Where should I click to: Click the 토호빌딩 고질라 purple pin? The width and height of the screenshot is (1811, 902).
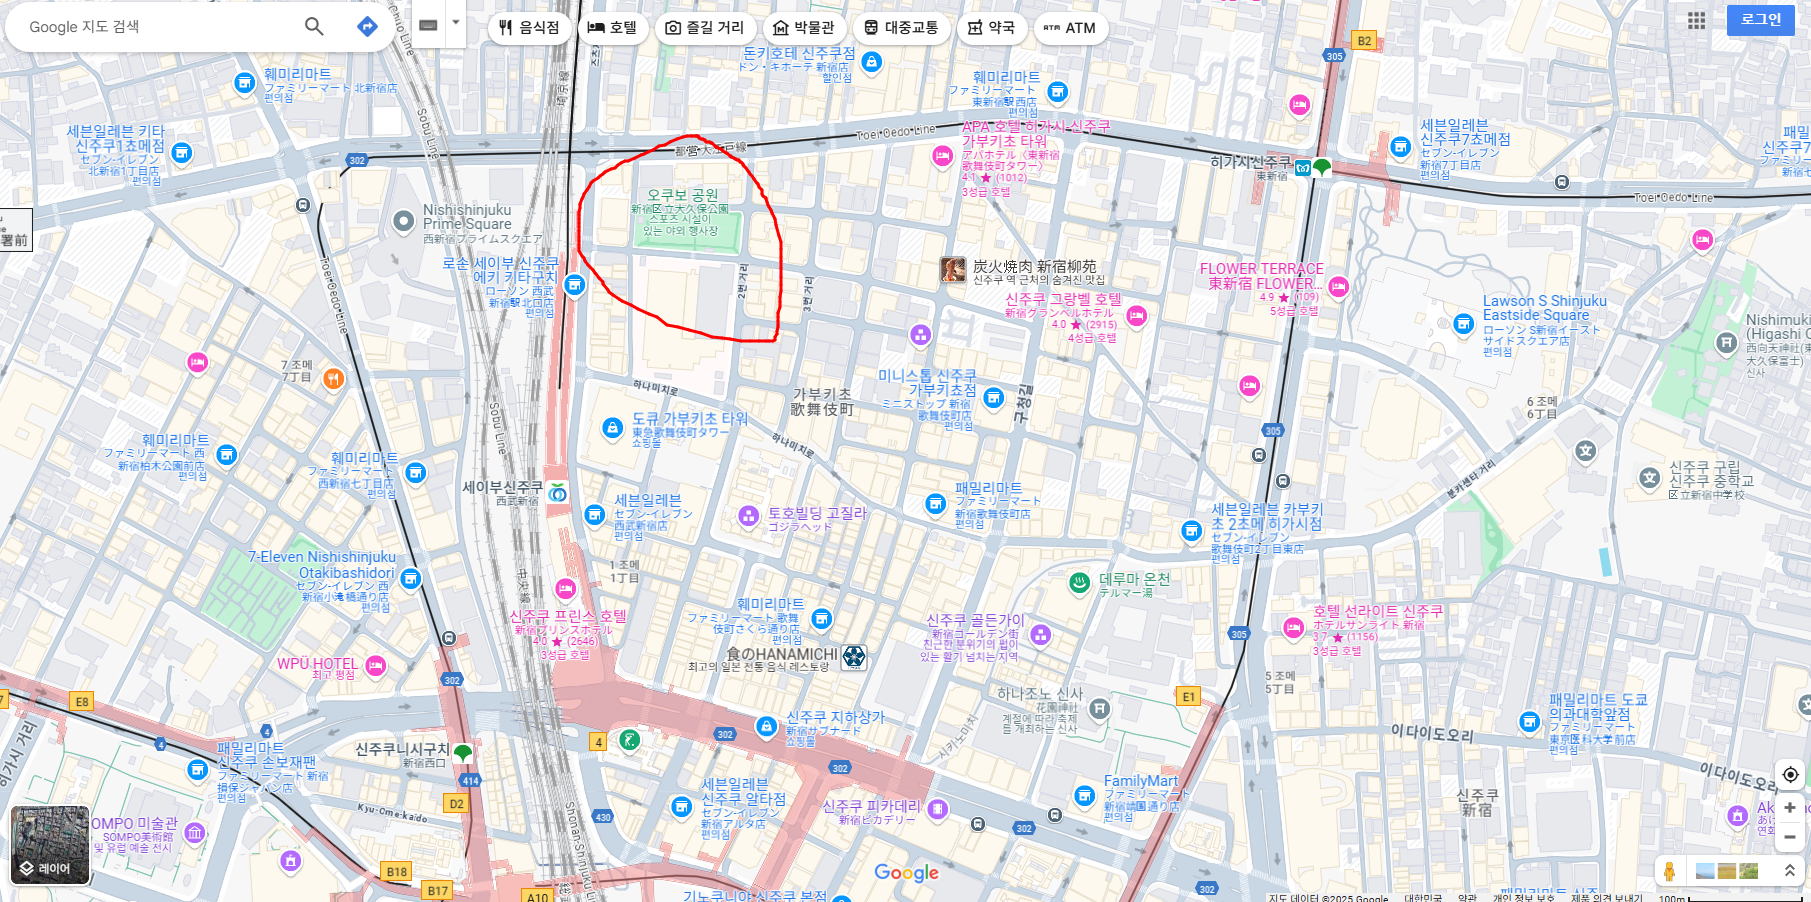click(x=748, y=516)
